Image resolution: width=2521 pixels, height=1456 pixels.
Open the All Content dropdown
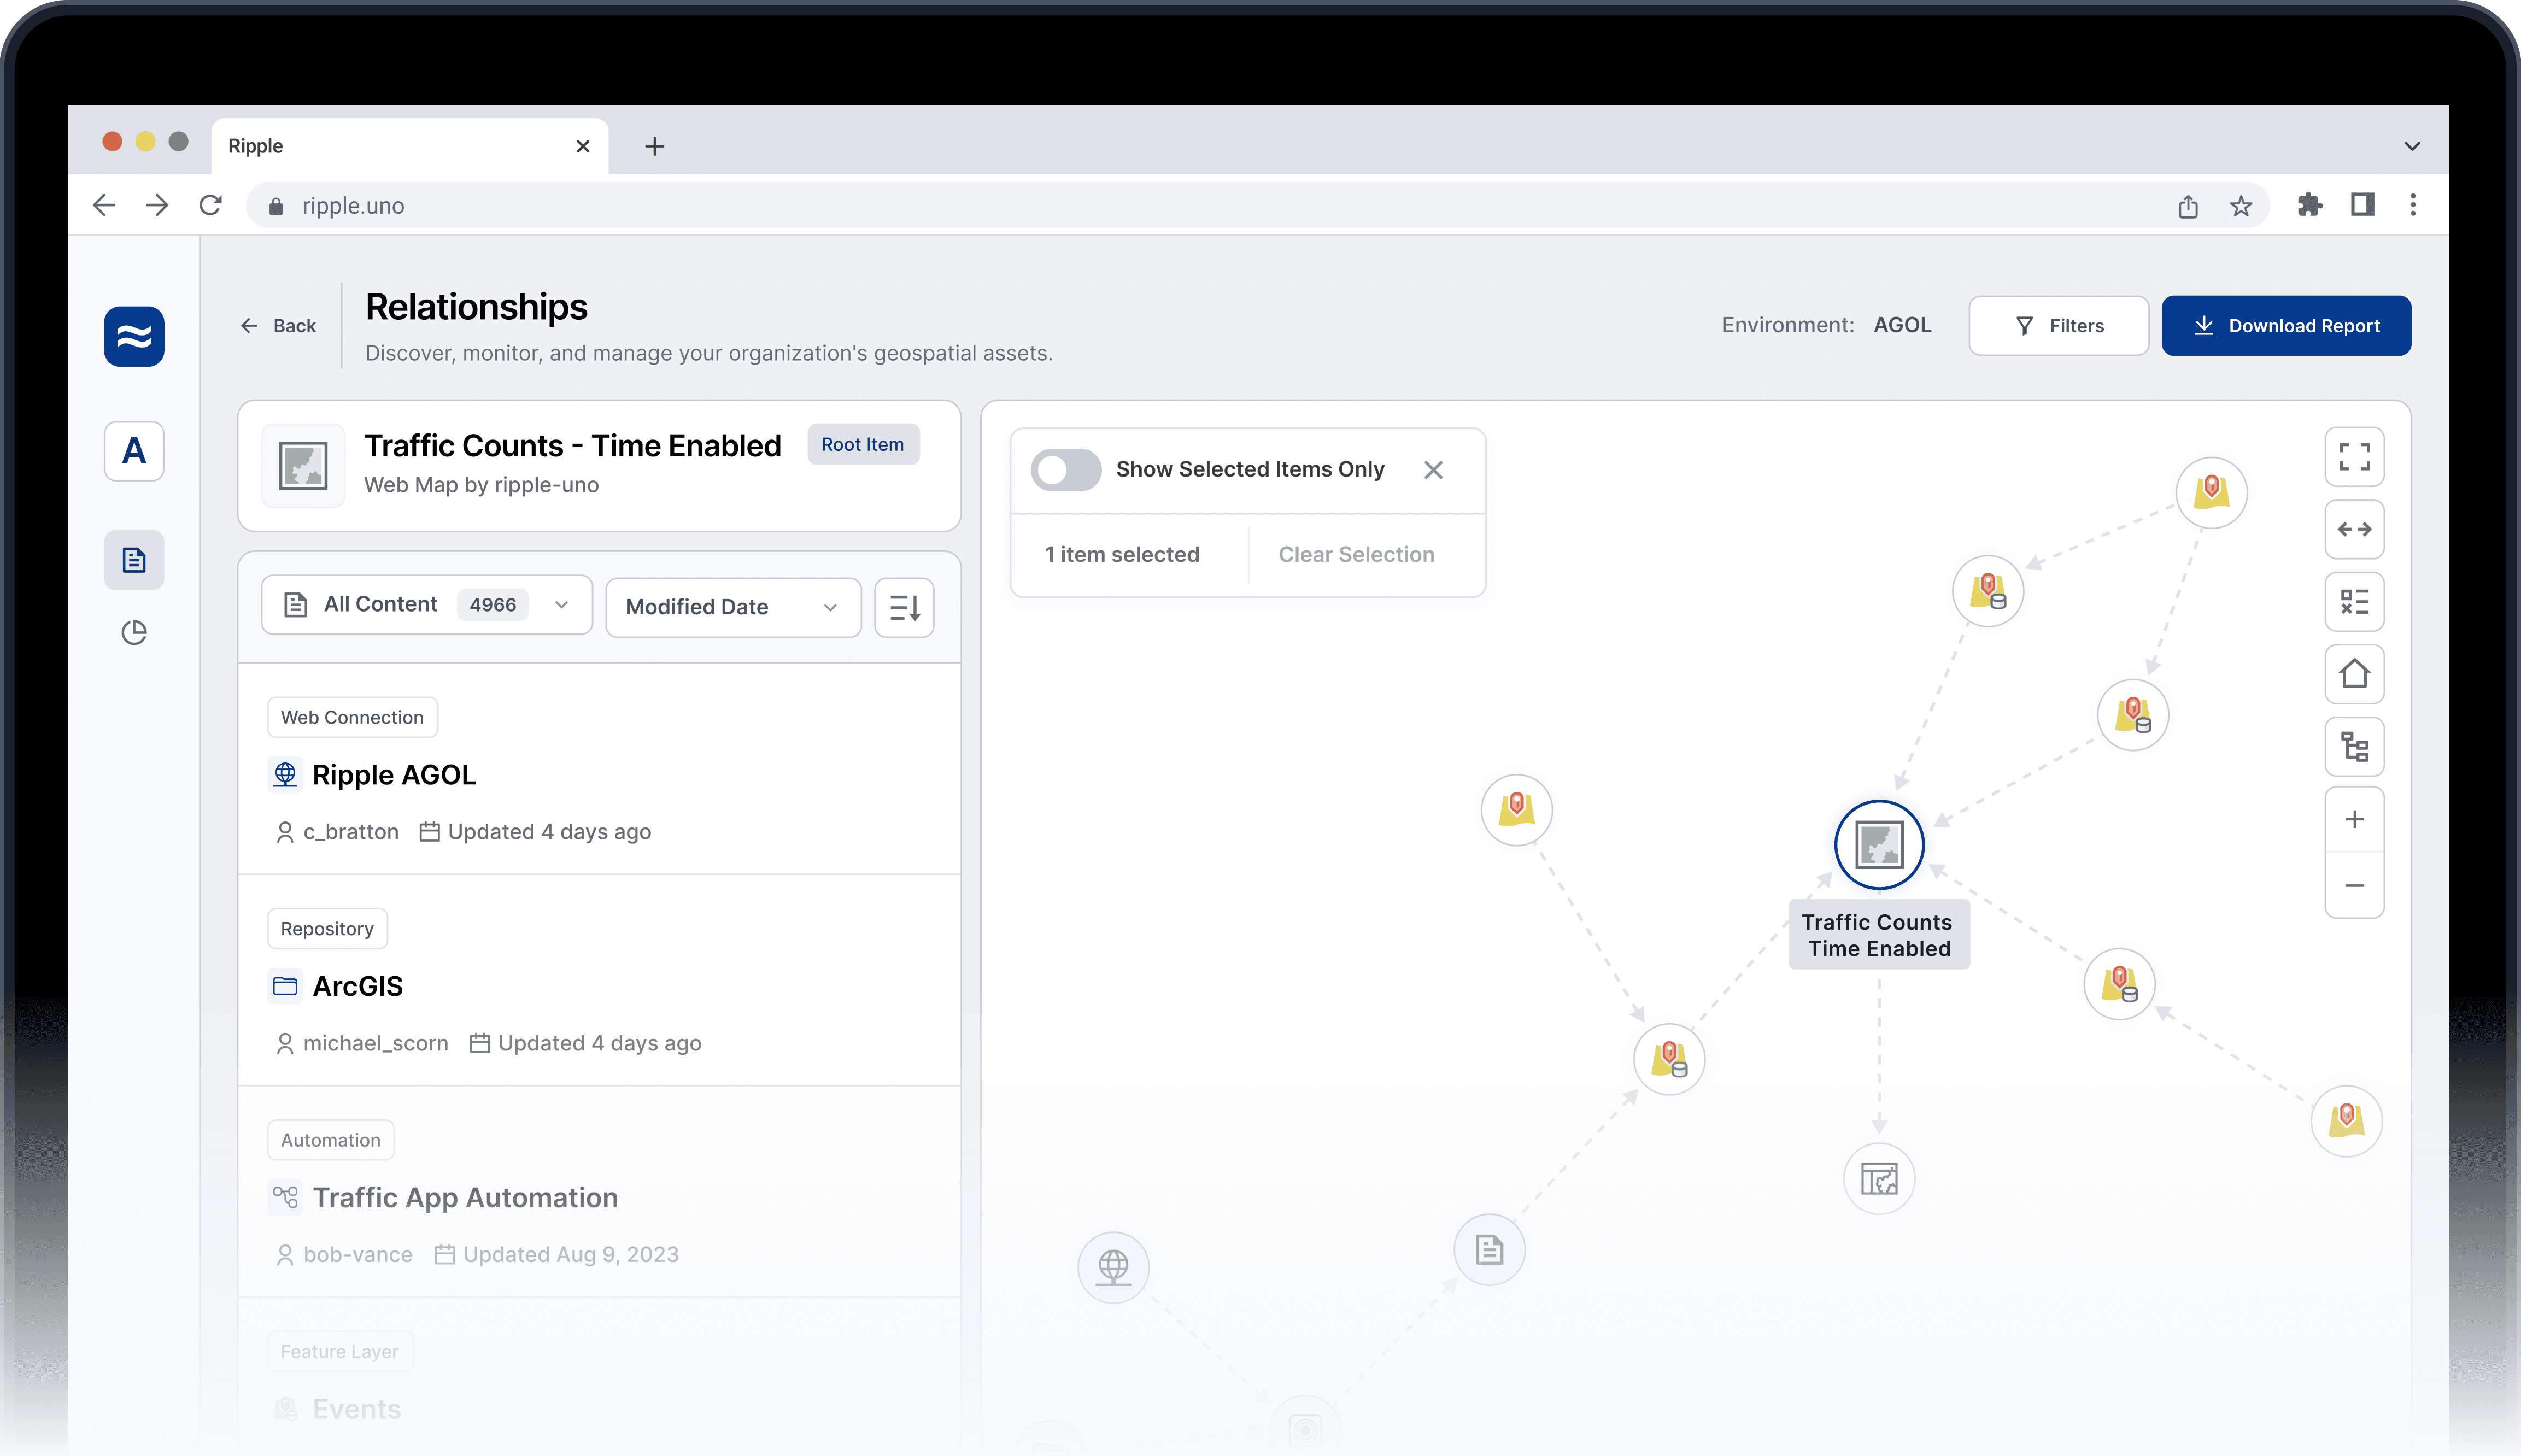click(427, 605)
